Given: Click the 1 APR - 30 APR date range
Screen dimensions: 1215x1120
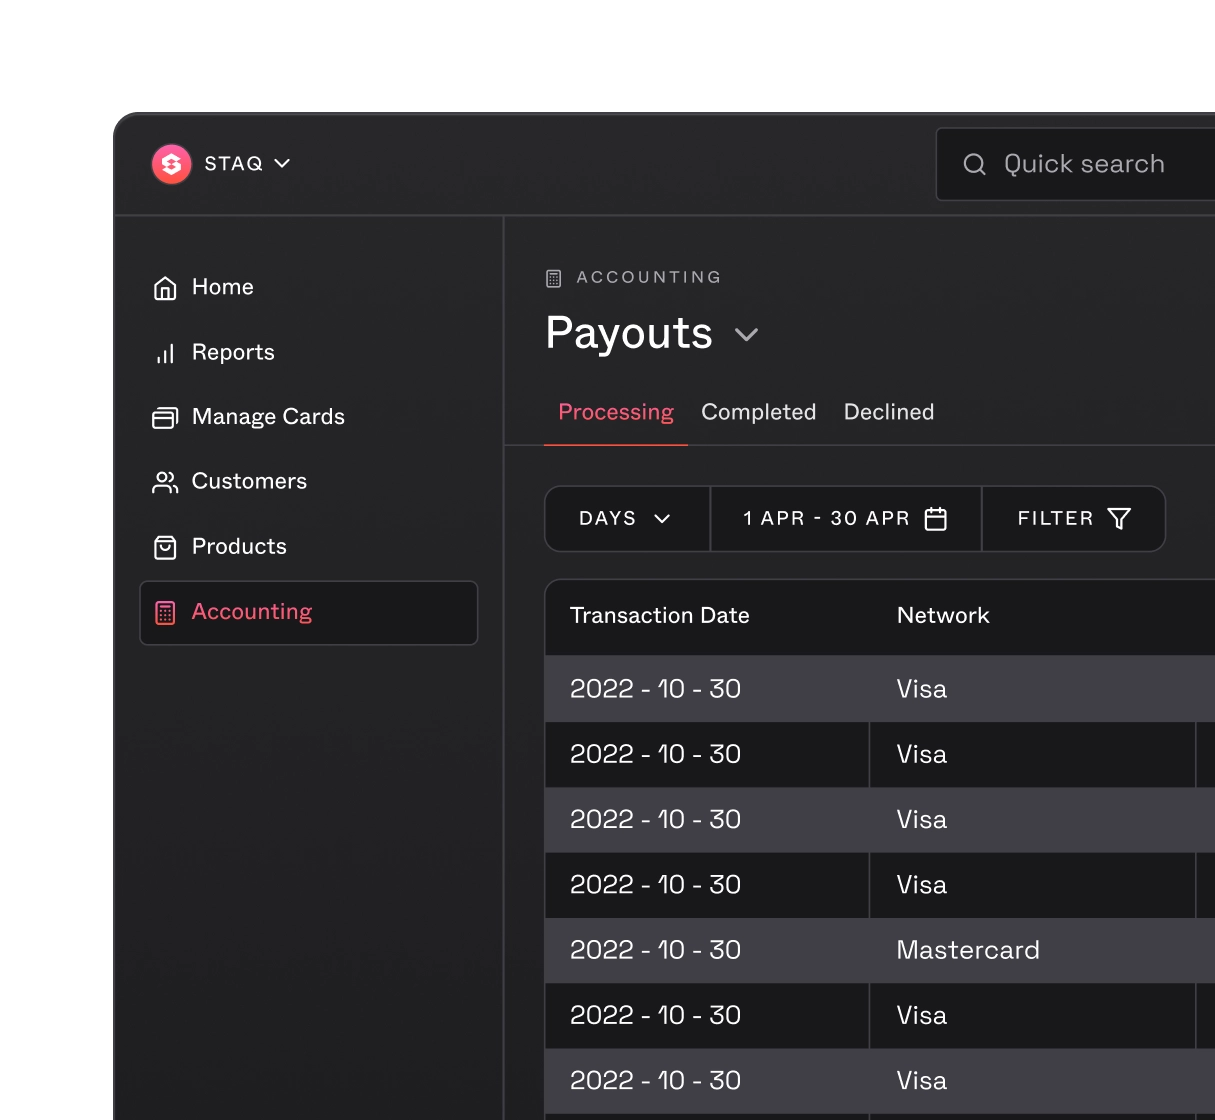Looking at the screenshot, I should 826,518.
